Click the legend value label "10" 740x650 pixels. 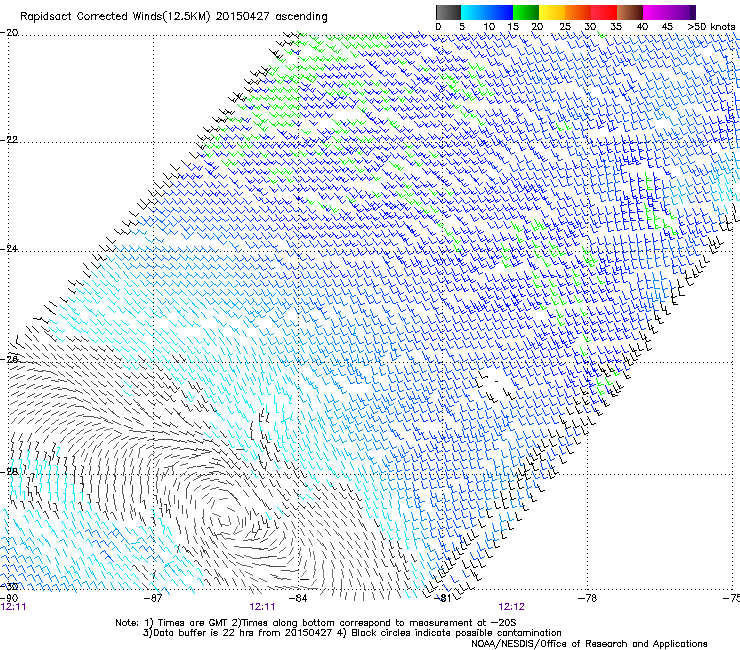(489, 27)
